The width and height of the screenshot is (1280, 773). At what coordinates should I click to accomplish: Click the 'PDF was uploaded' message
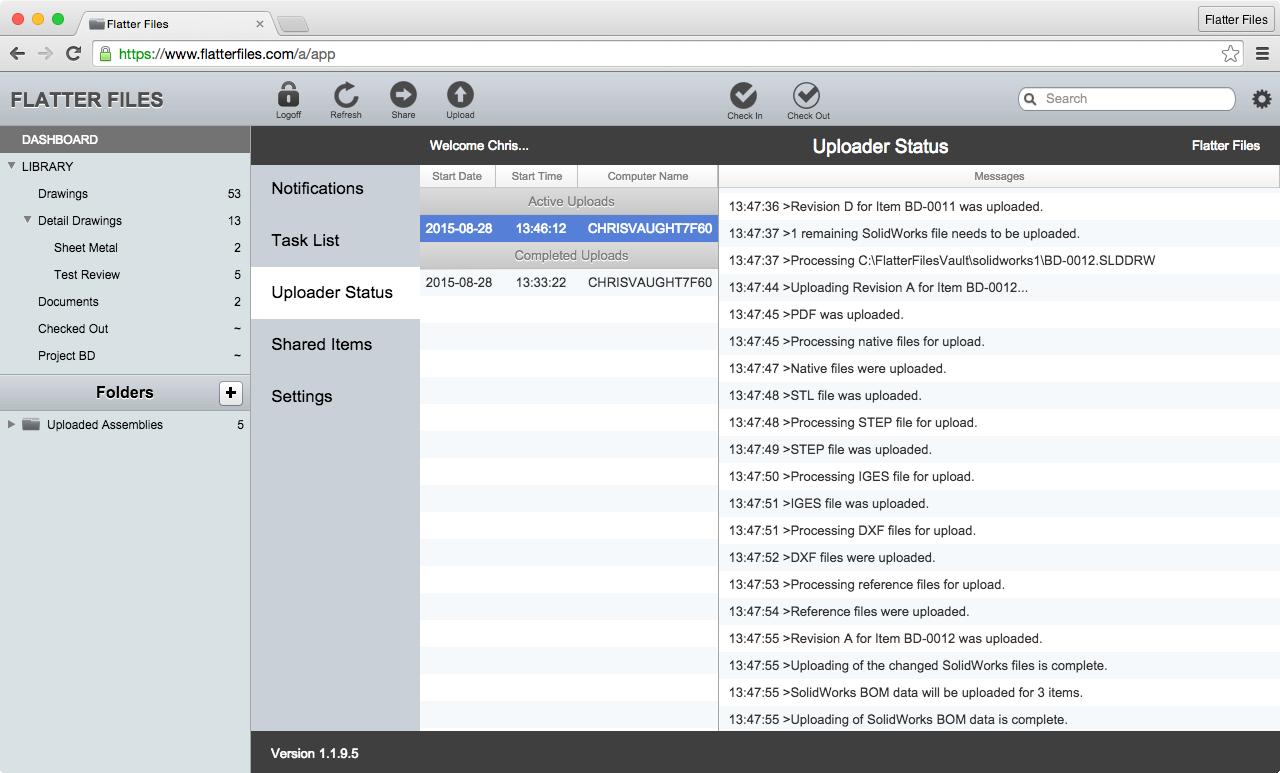(999, 314)
